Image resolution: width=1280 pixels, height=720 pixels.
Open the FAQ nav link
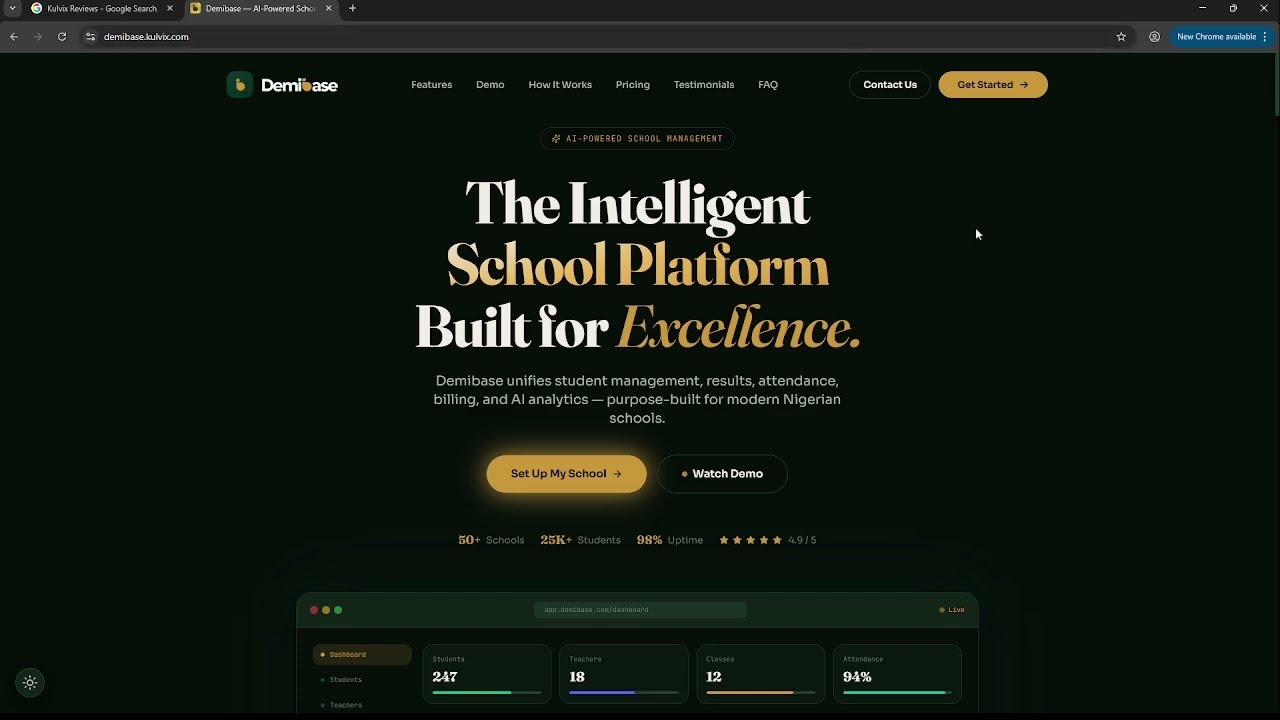(x=768, y=85)
